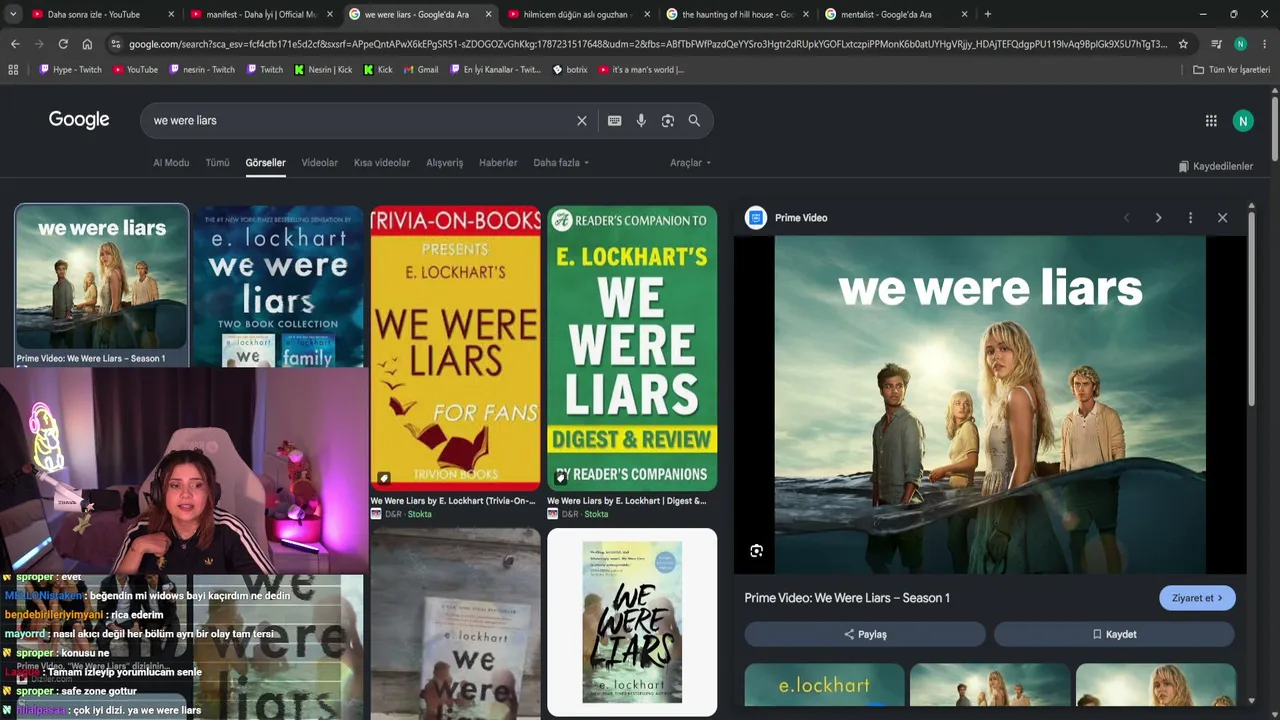1280x720 pixels.
Task: Click the address bar URL field
Action: click(x=648, y=44)
